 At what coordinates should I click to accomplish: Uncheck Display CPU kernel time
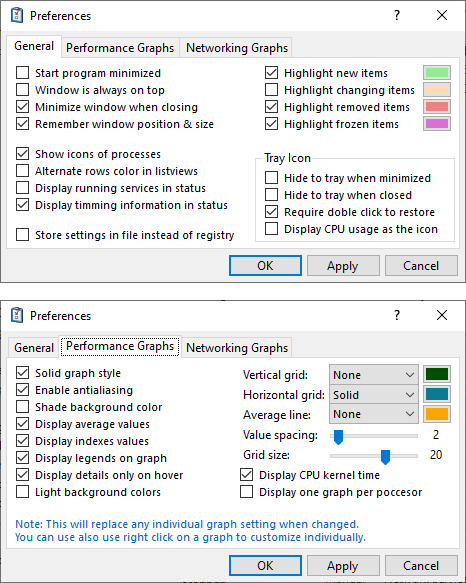246,475
